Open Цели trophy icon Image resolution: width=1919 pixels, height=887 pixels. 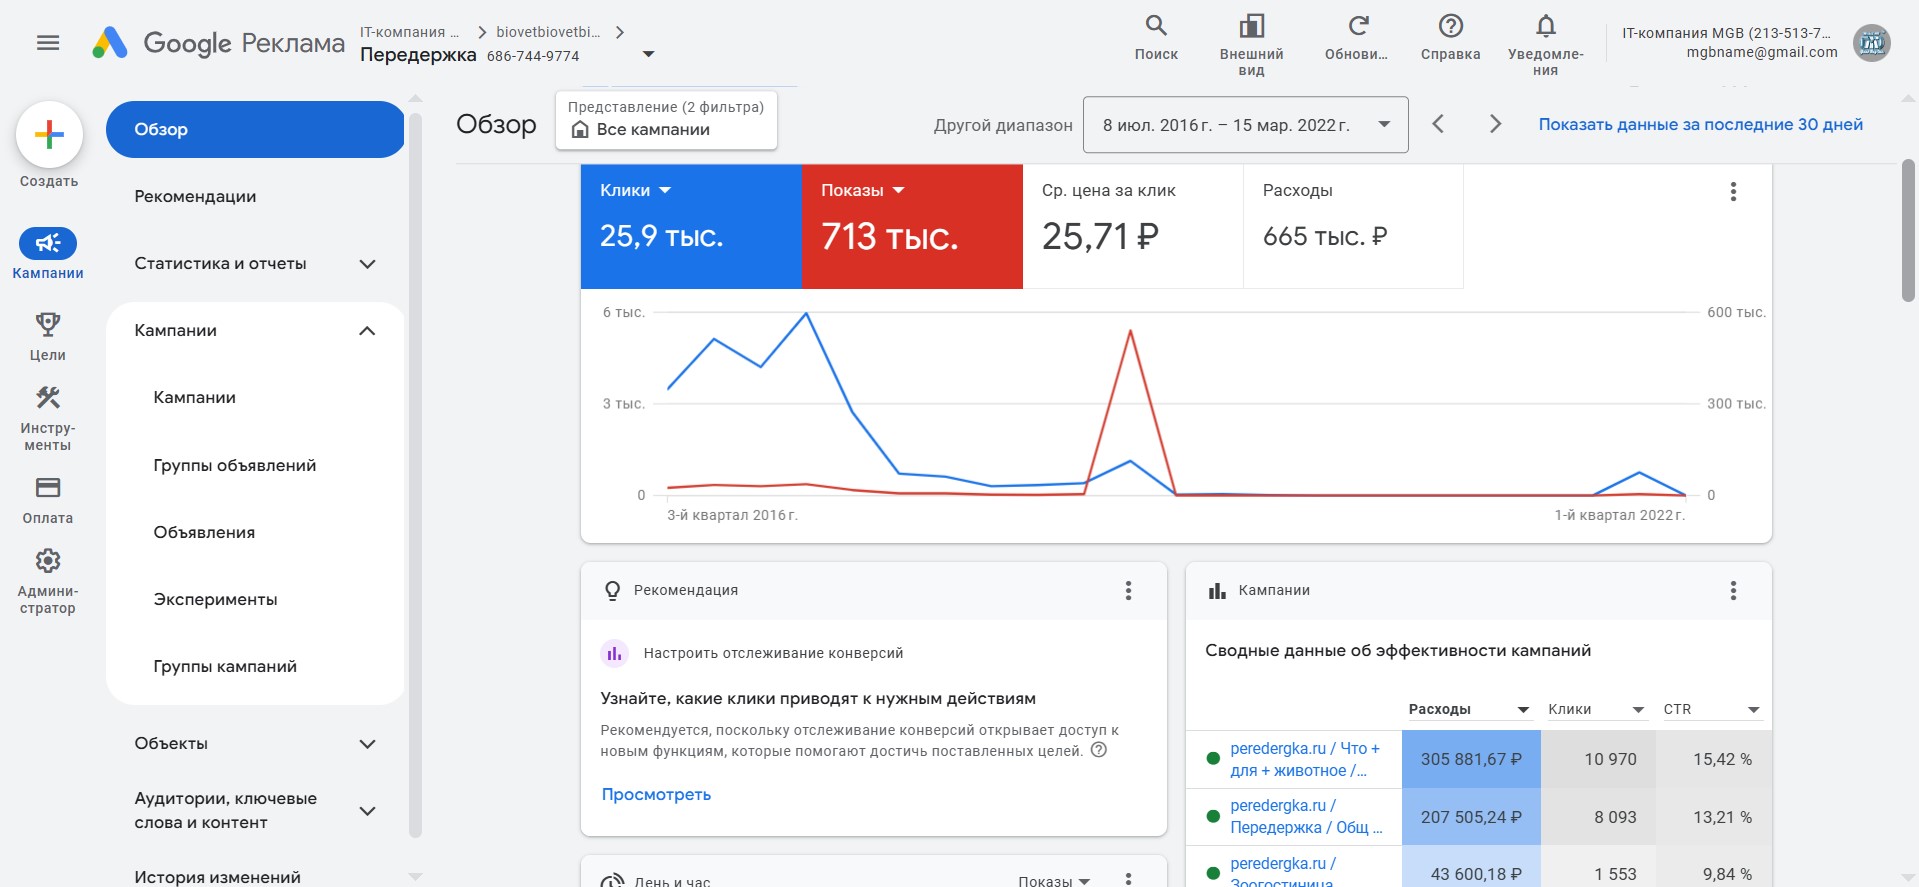(x=48, y=324)
